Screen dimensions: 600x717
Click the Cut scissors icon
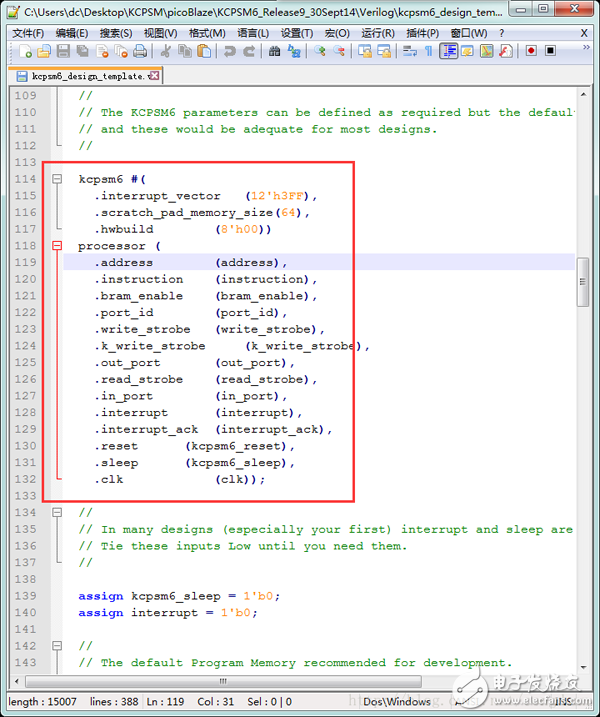[166, 51]
